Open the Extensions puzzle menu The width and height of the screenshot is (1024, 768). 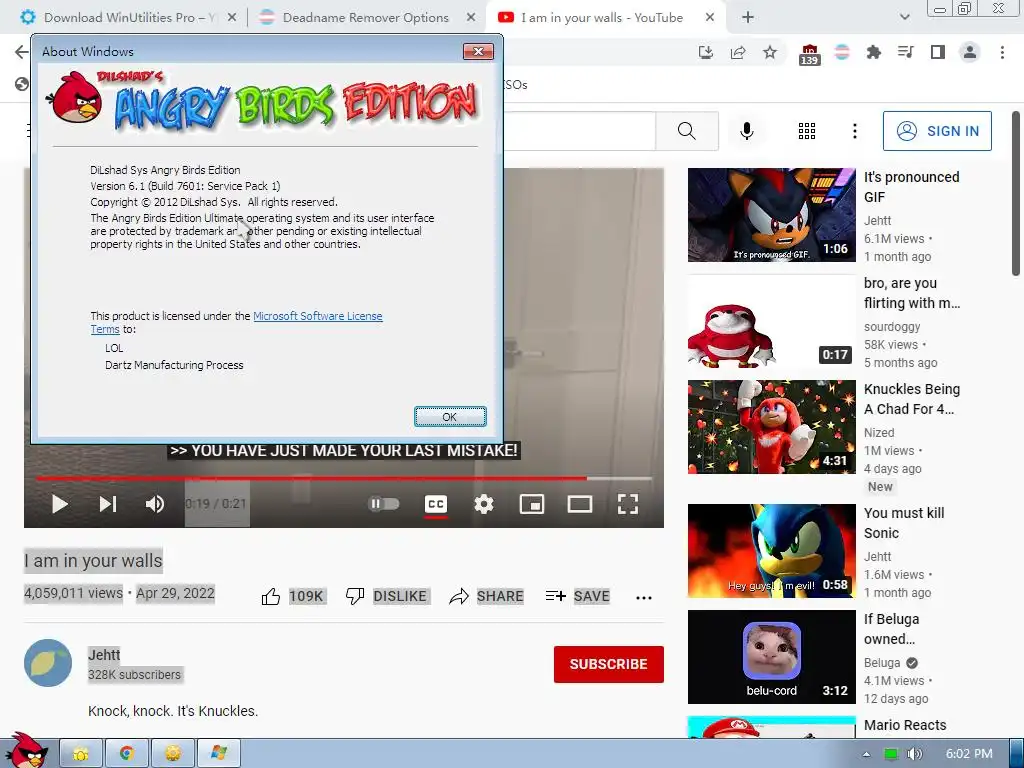point(874,52)
